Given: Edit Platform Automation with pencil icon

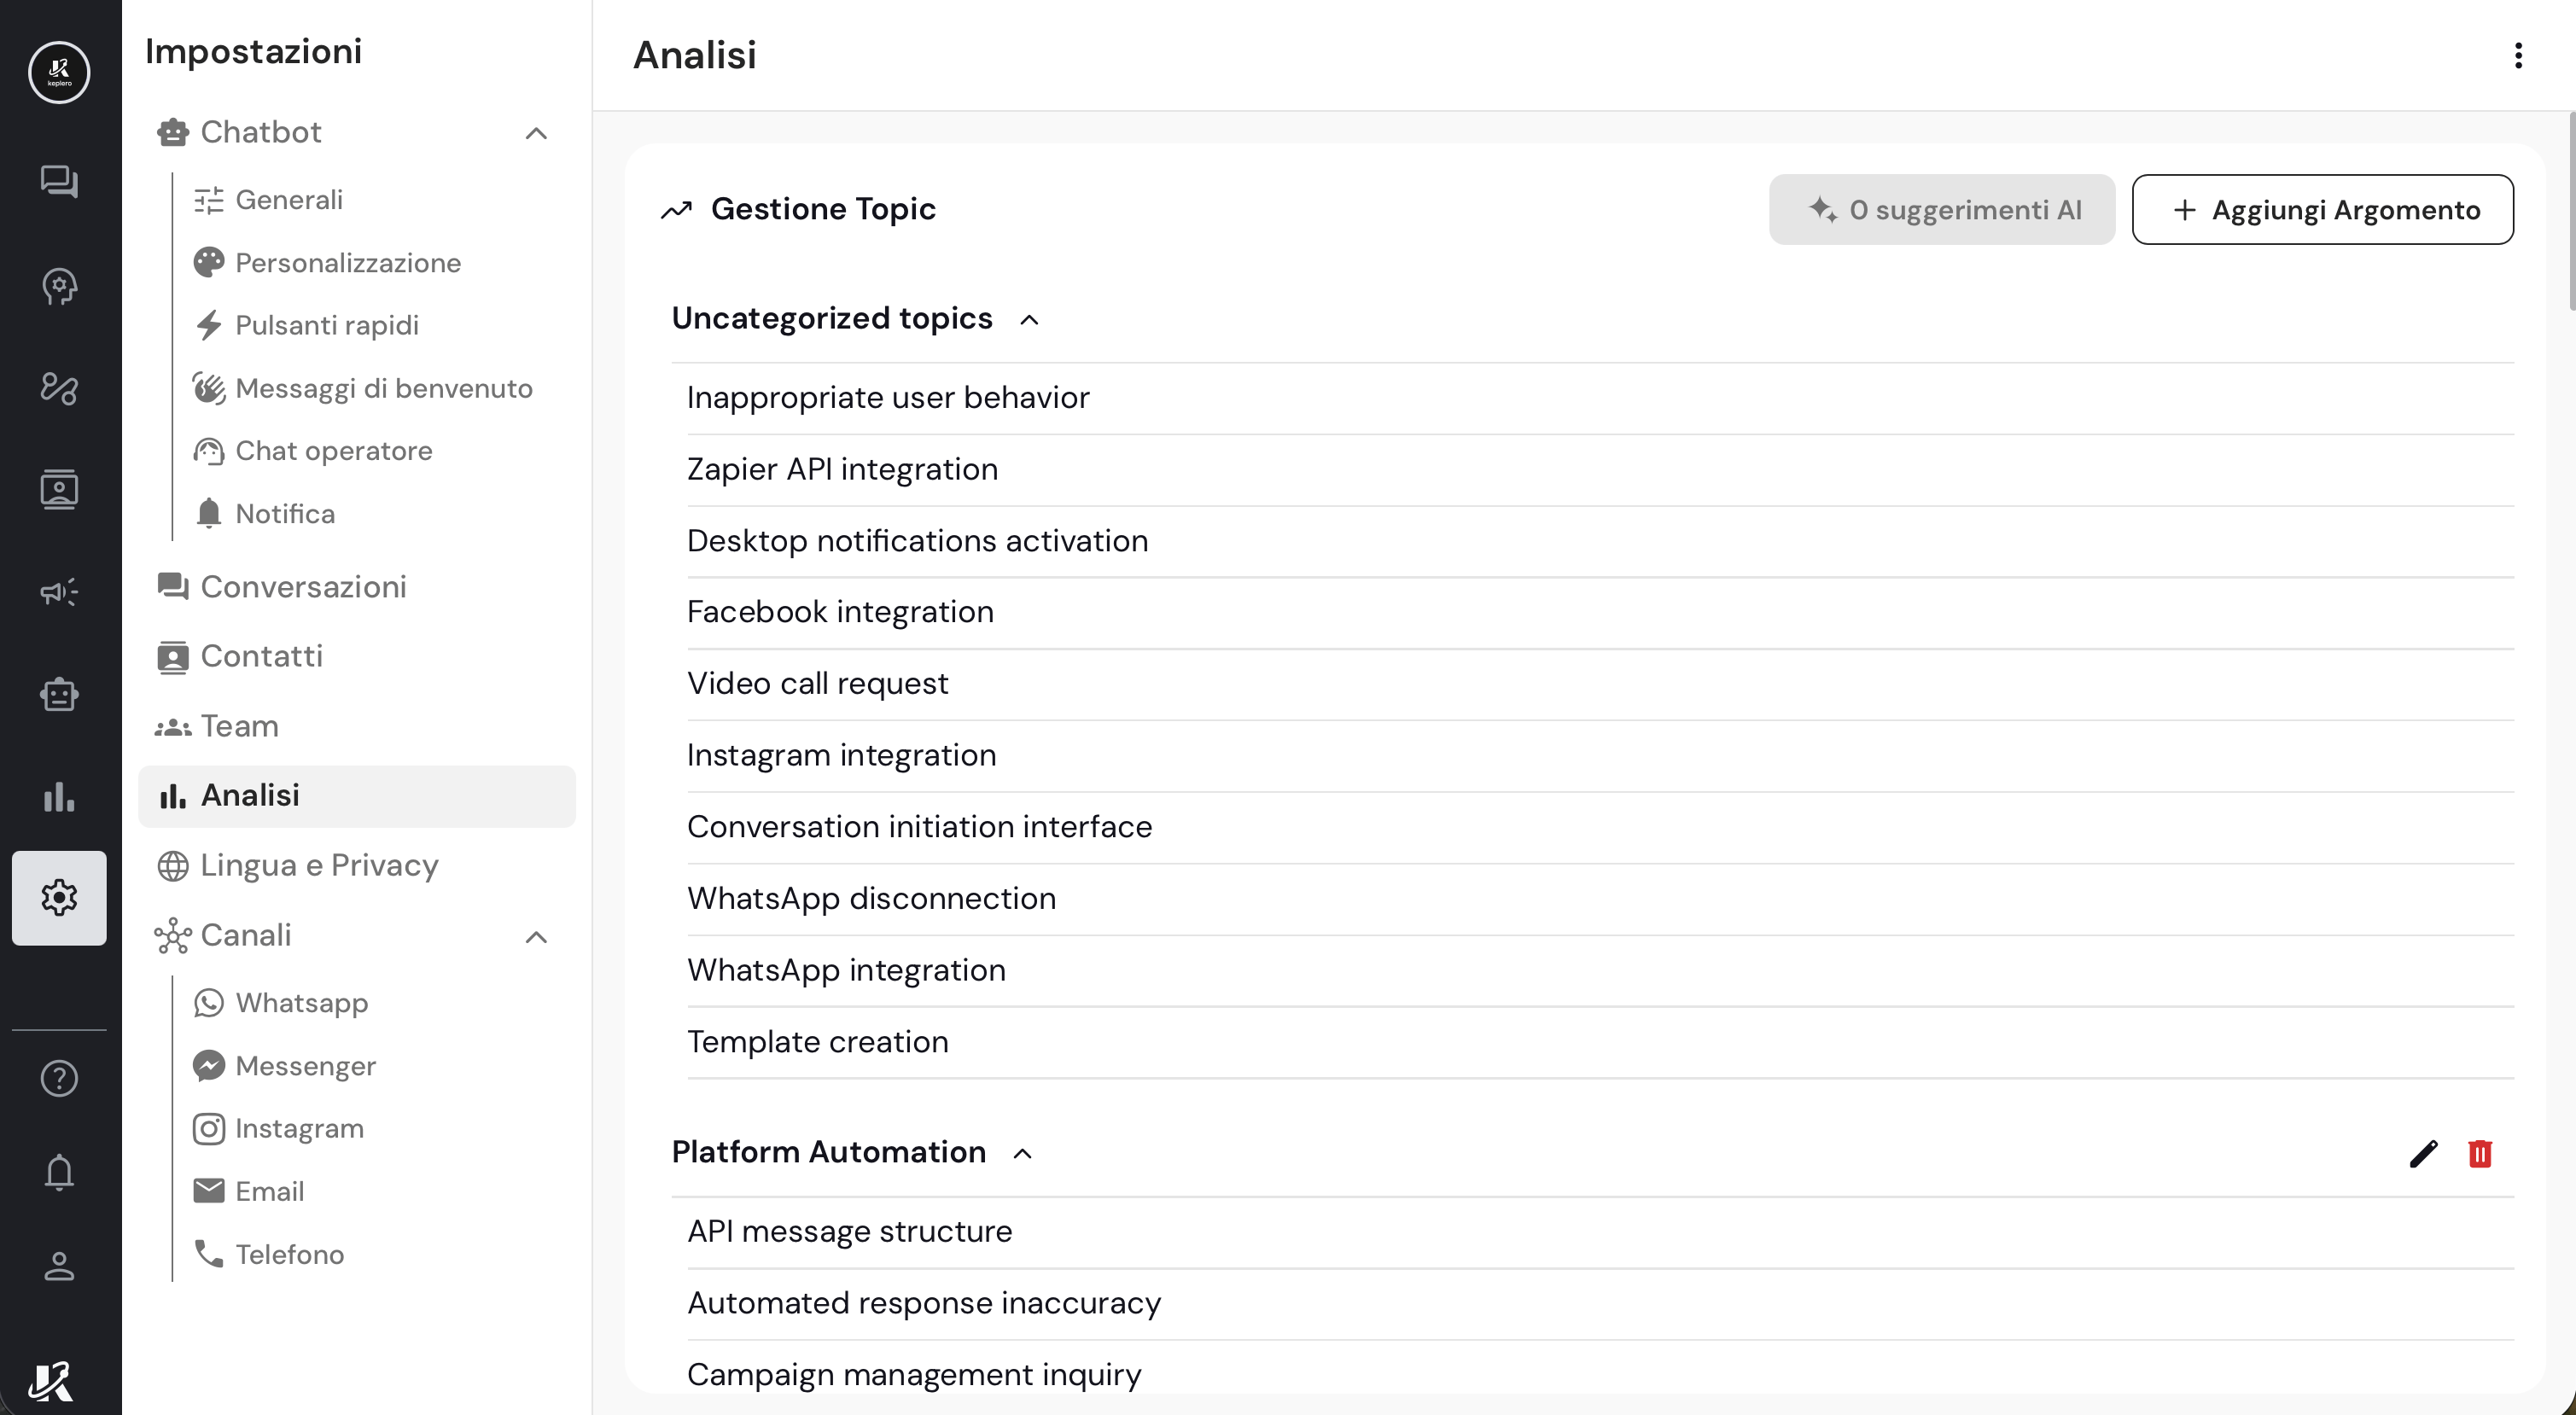Looking at the screenshot, I should click(x=2423, y=1153).
